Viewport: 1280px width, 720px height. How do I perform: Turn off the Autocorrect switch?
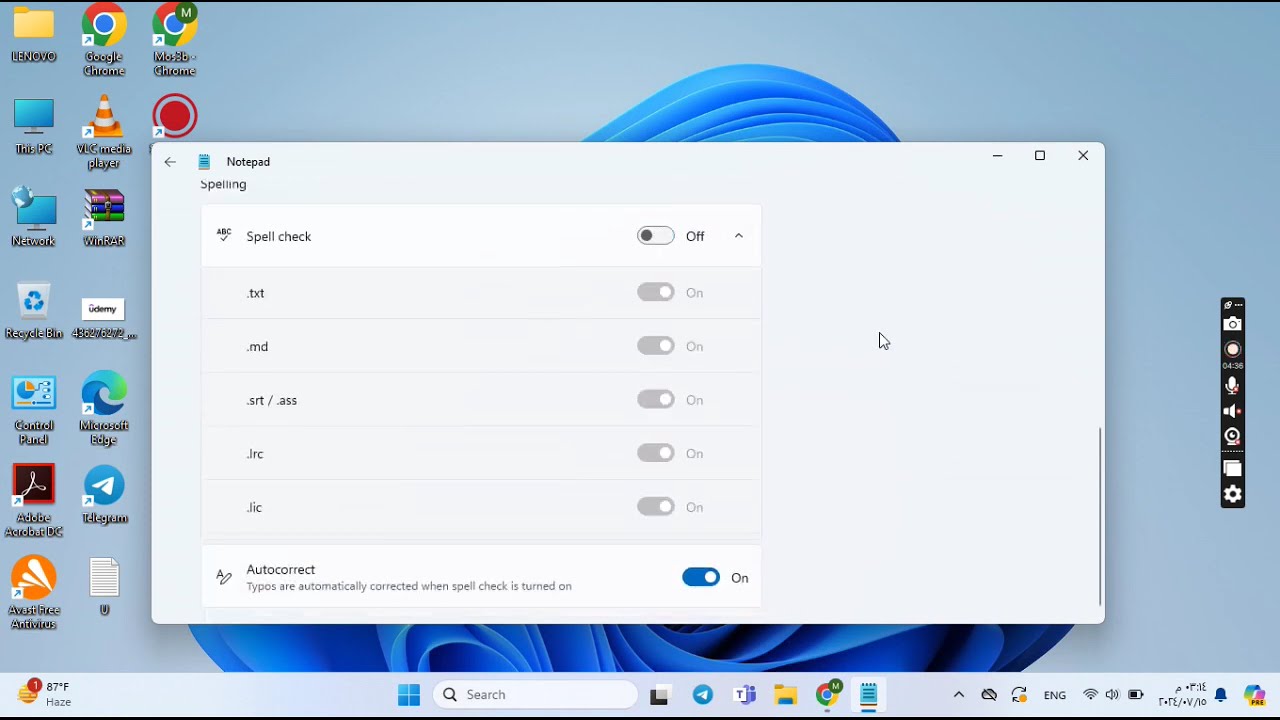point(701,577)
